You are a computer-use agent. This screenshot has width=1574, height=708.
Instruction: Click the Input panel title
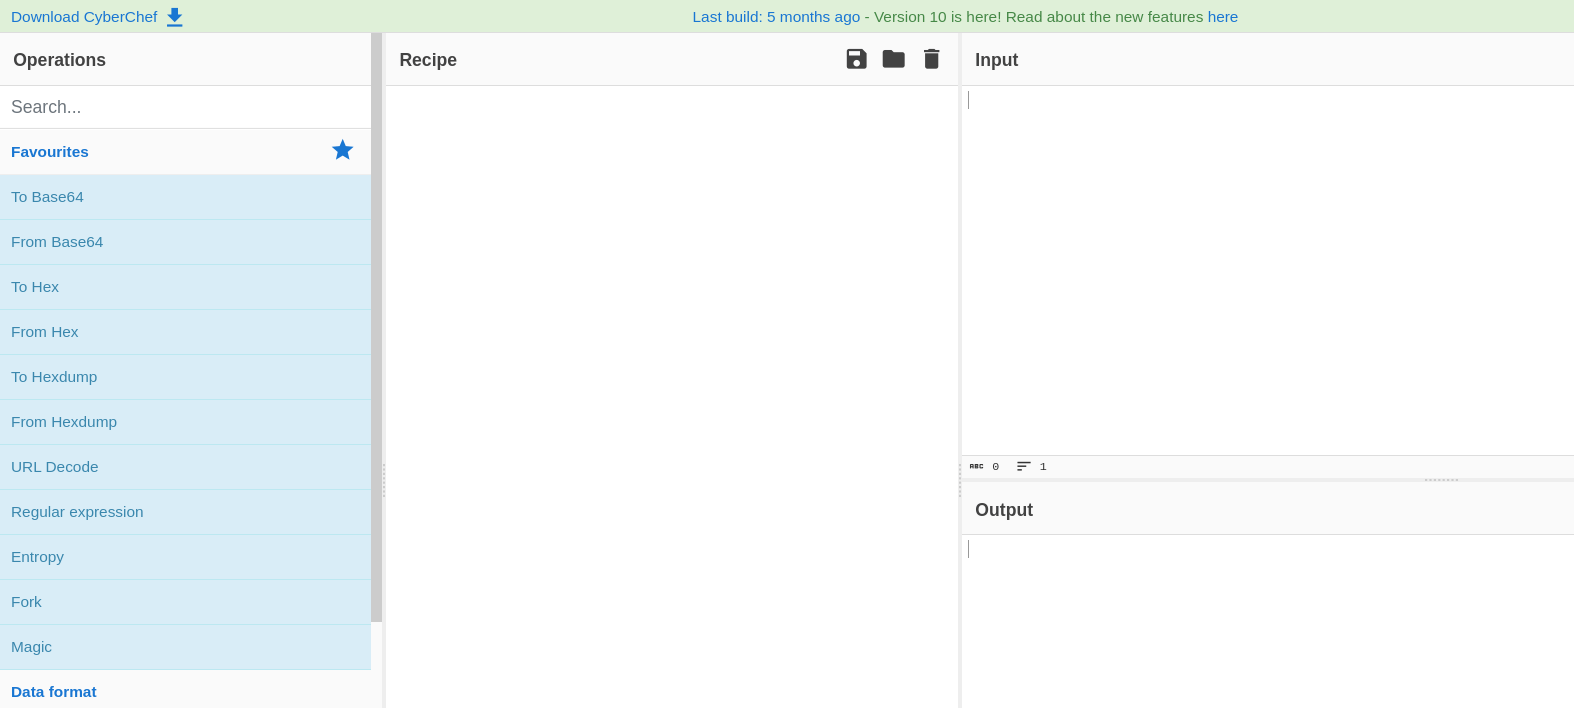pos(996,60)
